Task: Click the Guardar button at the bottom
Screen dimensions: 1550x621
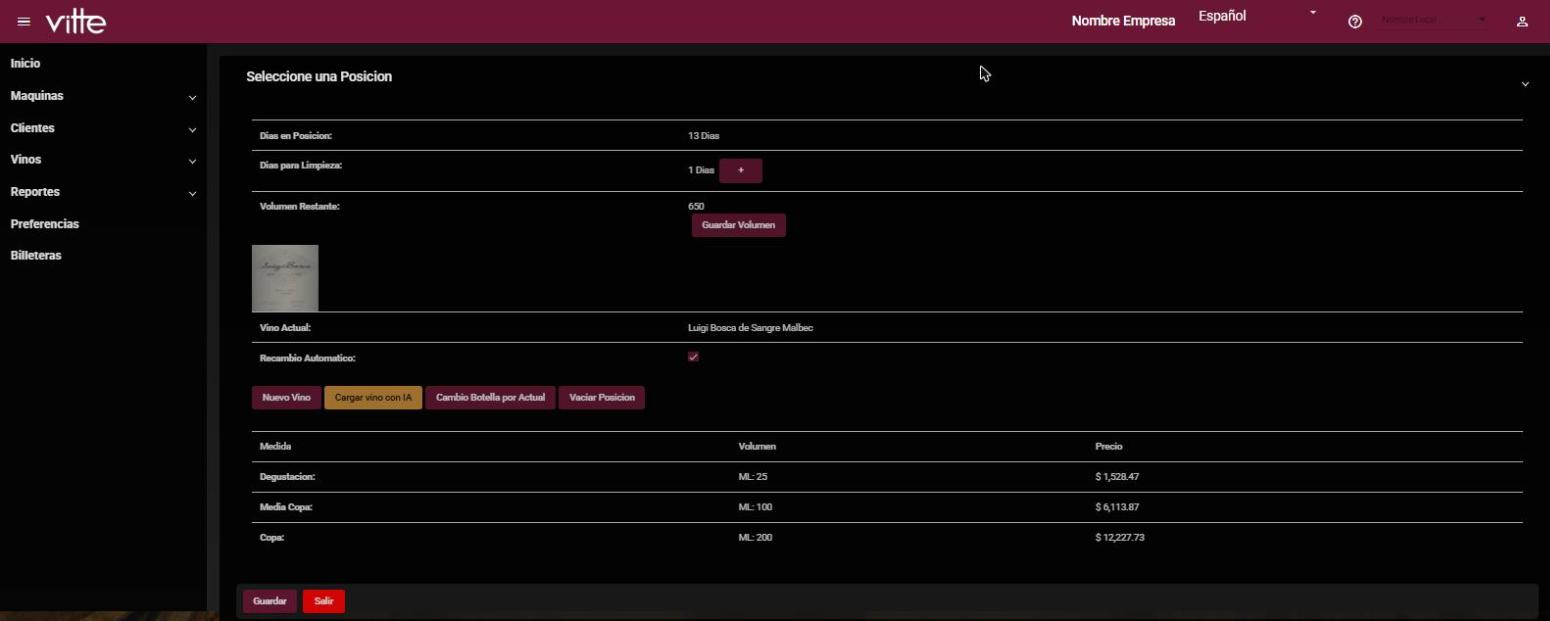Action: (270, 601)
